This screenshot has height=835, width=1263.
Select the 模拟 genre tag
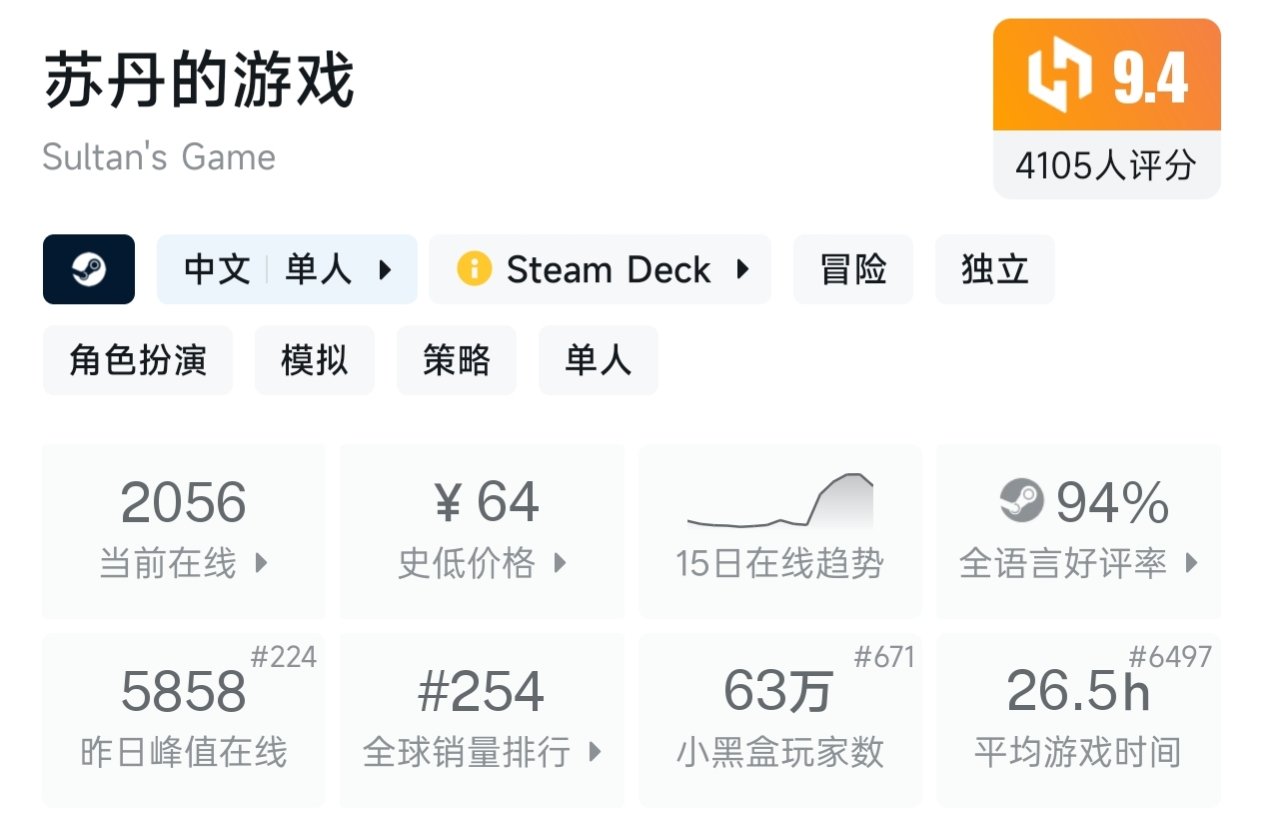coord(314,360)
